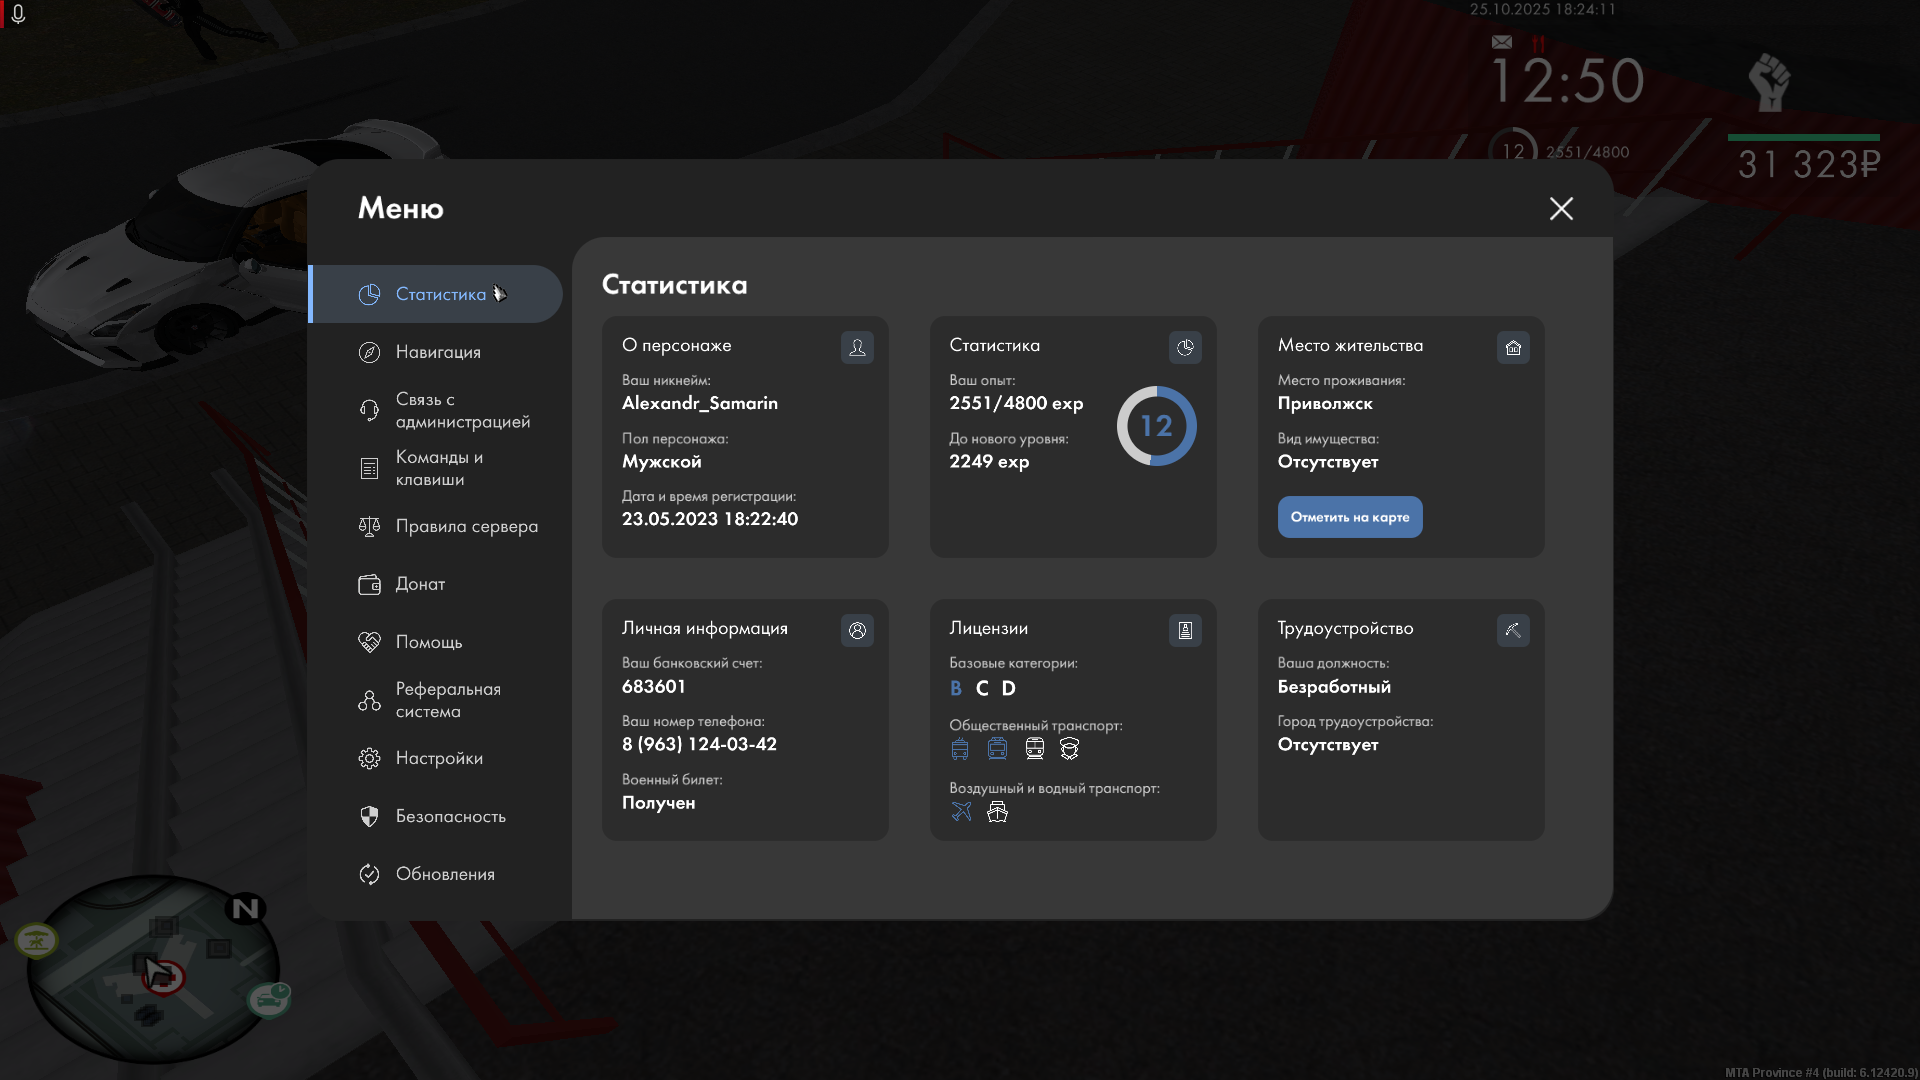Click the license document icon in Лицензии card
Screen dimensions: 1920x1080
click(x=1185, y=630)
